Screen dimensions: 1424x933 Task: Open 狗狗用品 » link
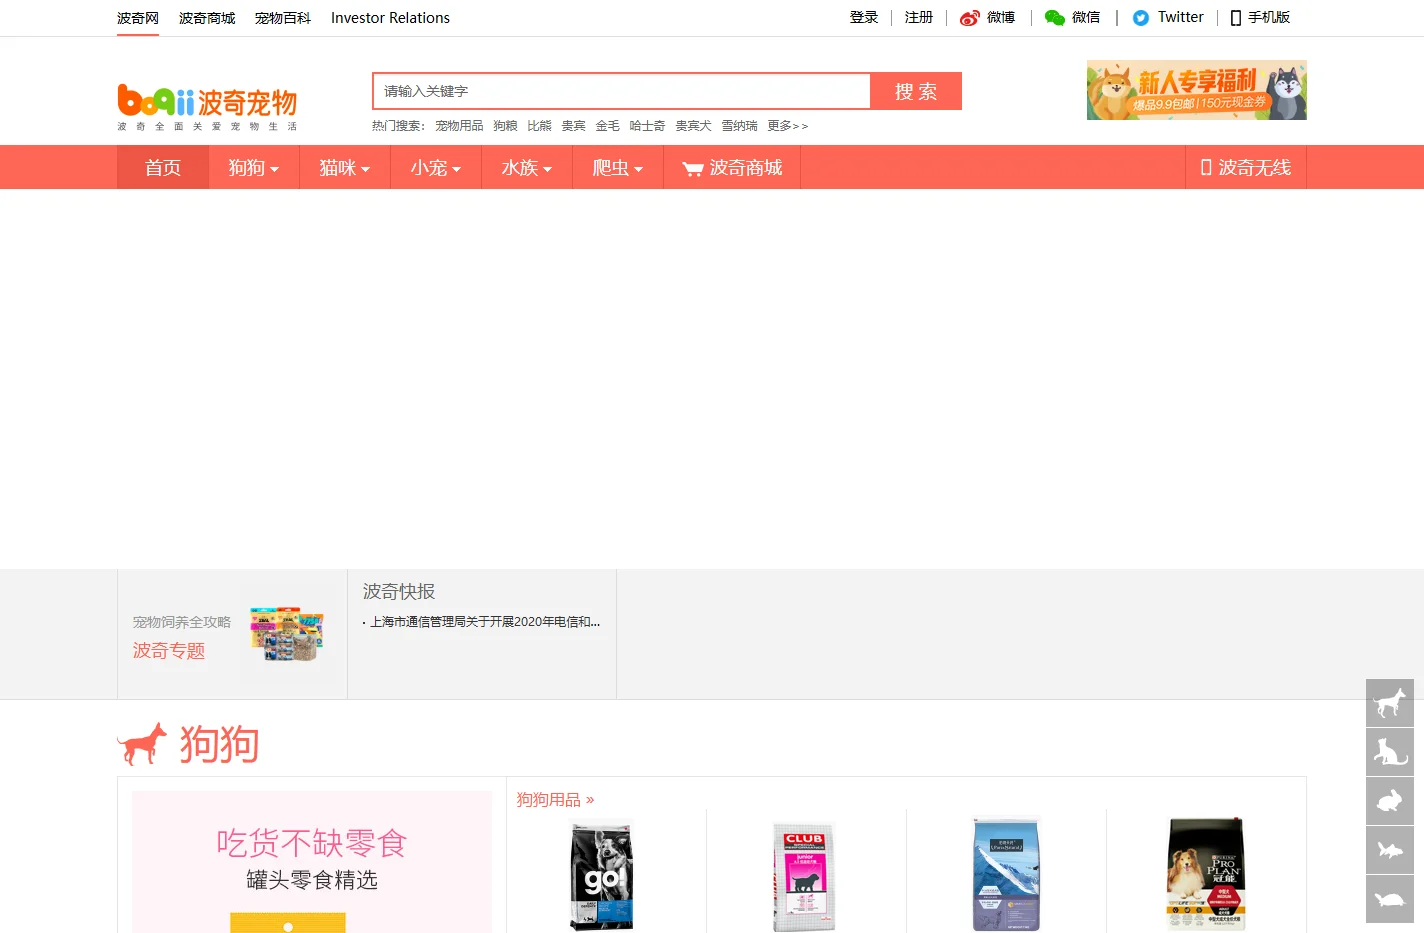[555, 800]
